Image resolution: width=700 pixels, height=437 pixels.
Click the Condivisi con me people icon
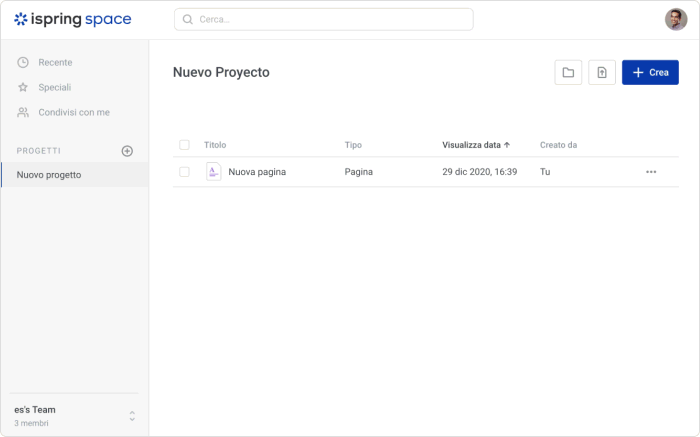coord(23,112)
